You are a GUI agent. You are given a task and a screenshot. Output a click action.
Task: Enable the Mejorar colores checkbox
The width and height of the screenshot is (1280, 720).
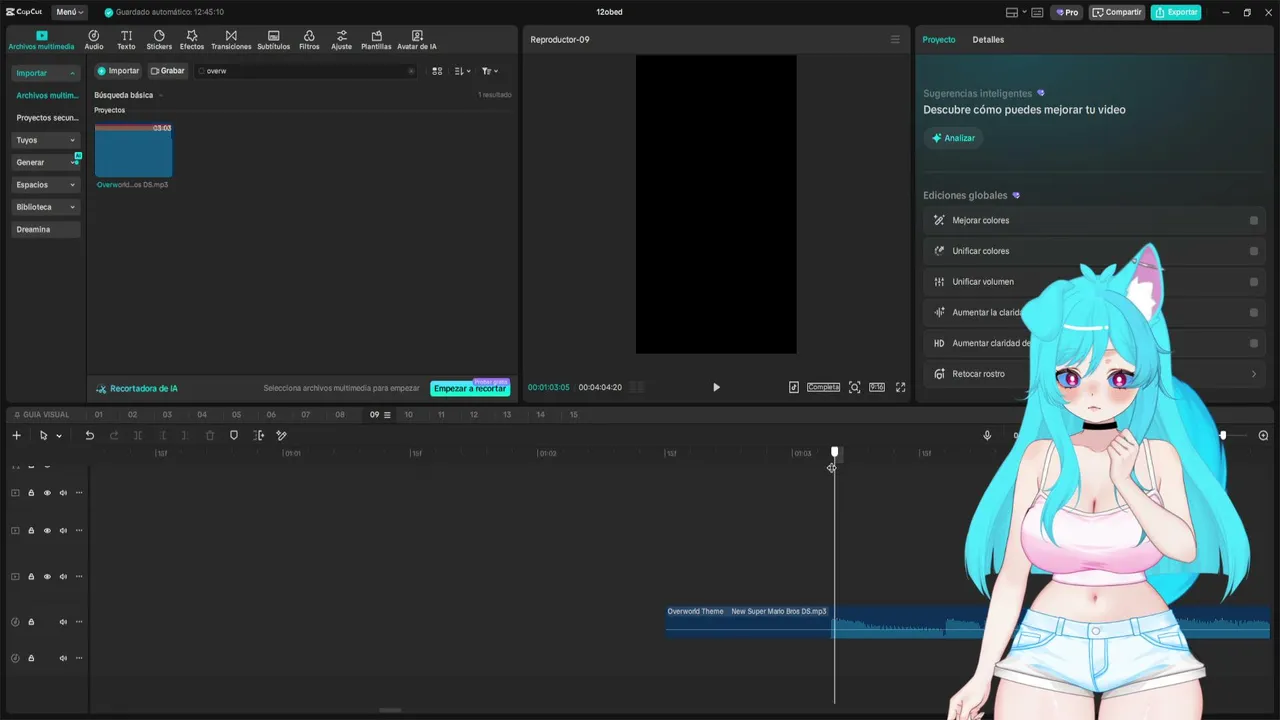pyautogui.click(x=1254, y=220)
